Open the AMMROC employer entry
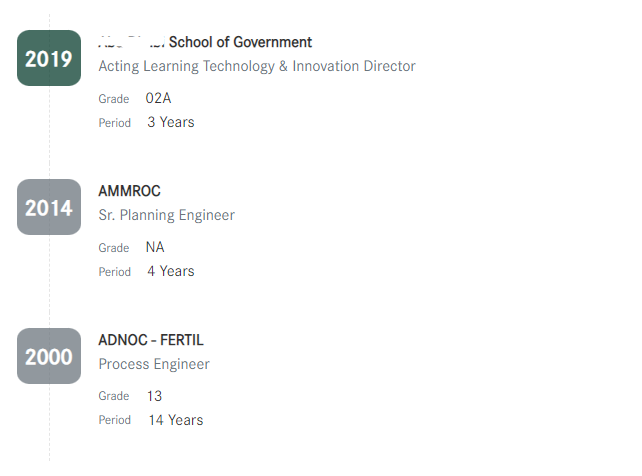Image resolution: width=642 pixels, height=476 pixels. [129, 191]
